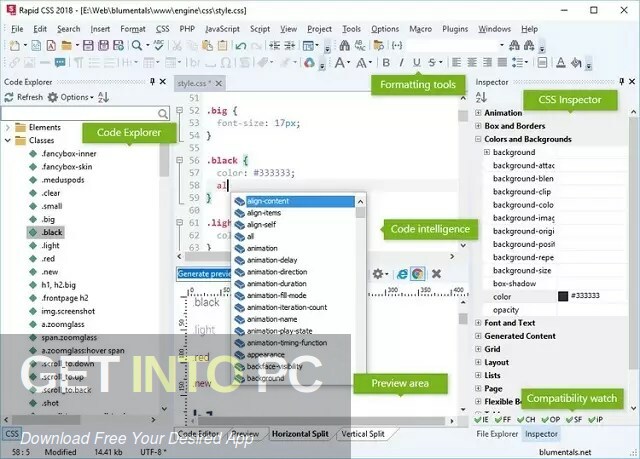The width and height of the screenshot is (640, 459).
Task: Expand the Box and Borders group
Action: tap(478, 126)
